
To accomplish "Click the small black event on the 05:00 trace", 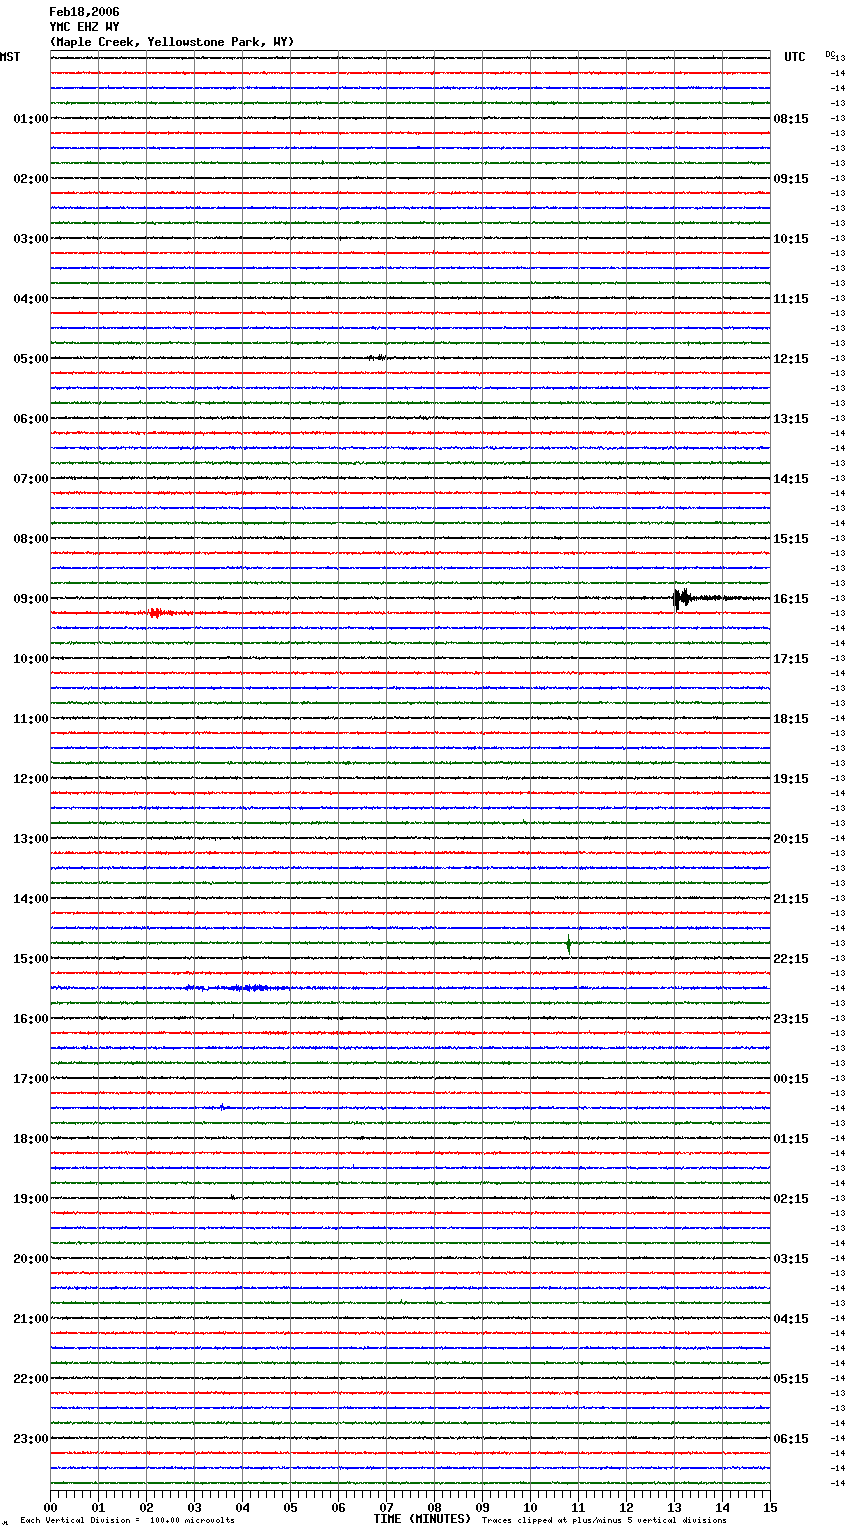I will pyautogui.click(x=376, y=357).
